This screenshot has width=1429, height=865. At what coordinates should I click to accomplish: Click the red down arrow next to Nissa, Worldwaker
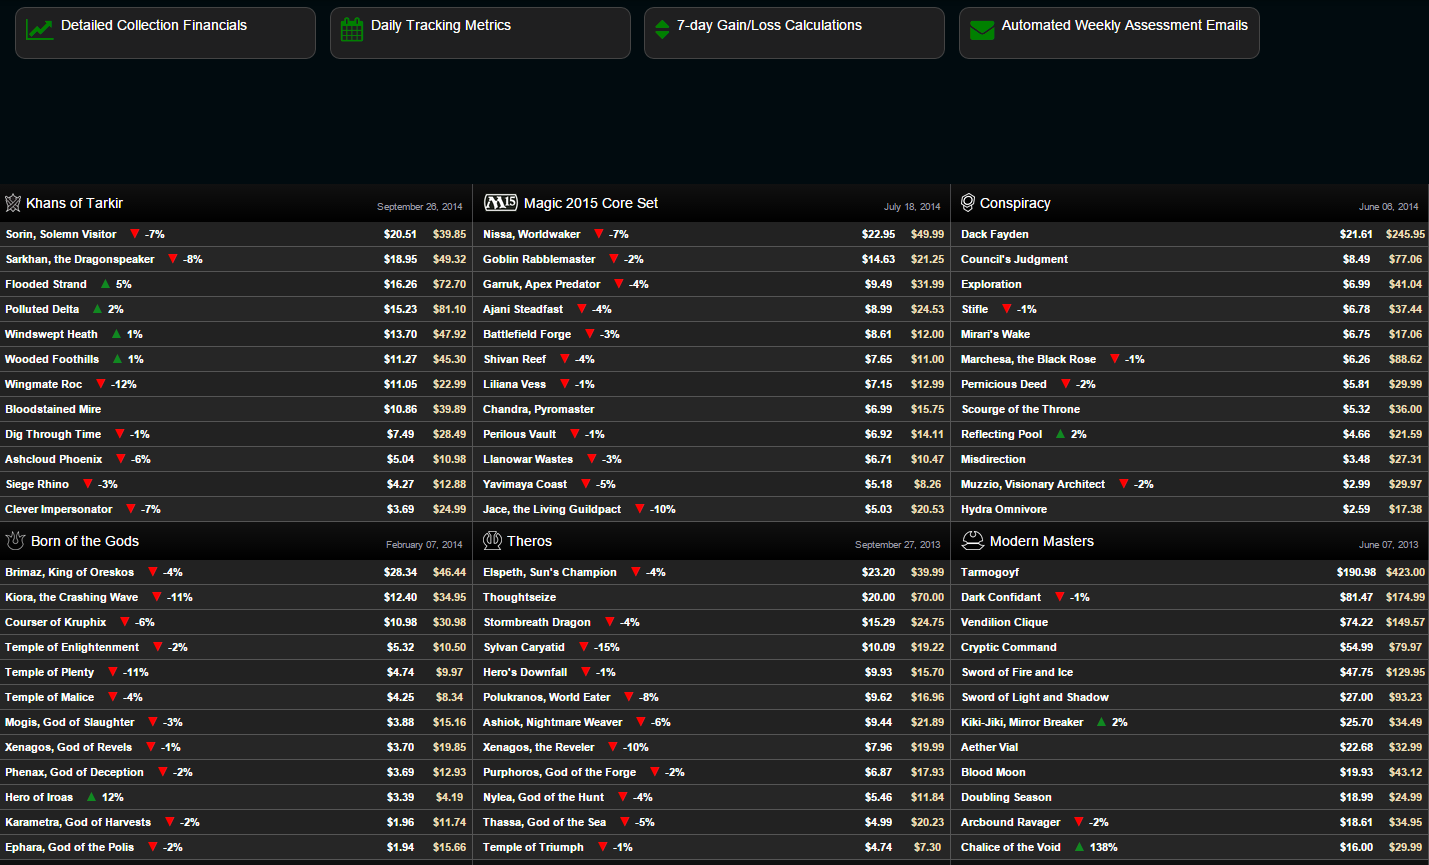pos(598,234)
